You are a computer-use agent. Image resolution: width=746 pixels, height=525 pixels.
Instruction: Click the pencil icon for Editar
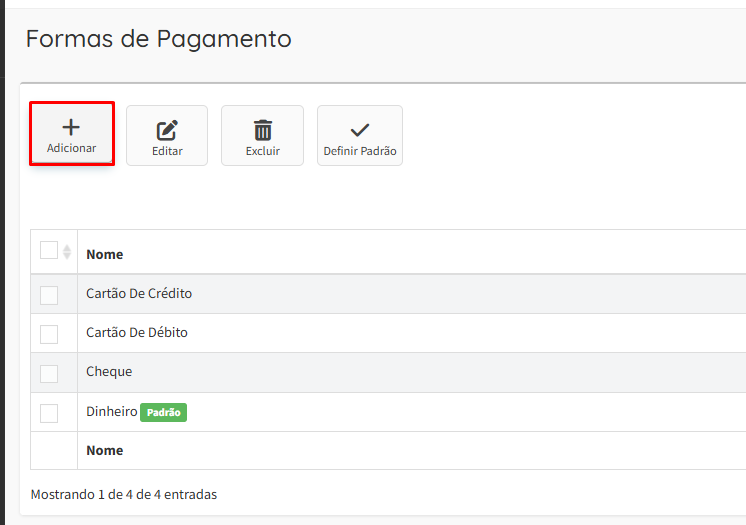tap(167, 130)
